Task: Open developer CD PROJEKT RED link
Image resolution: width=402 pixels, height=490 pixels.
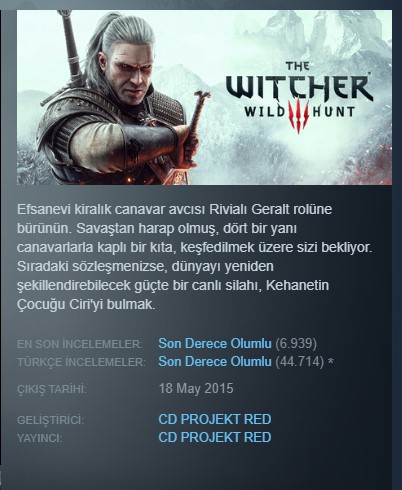Action: pos(215,419)
